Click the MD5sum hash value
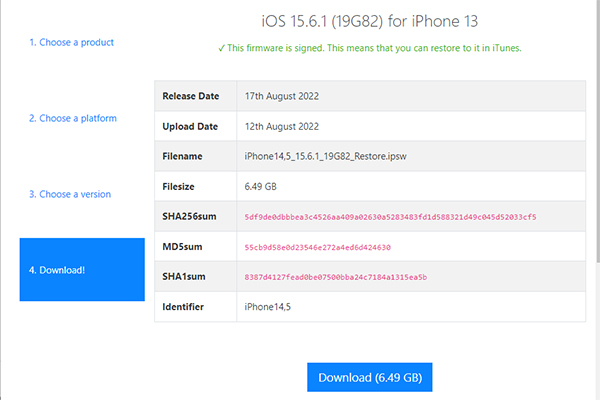 (x=318, y=247)
